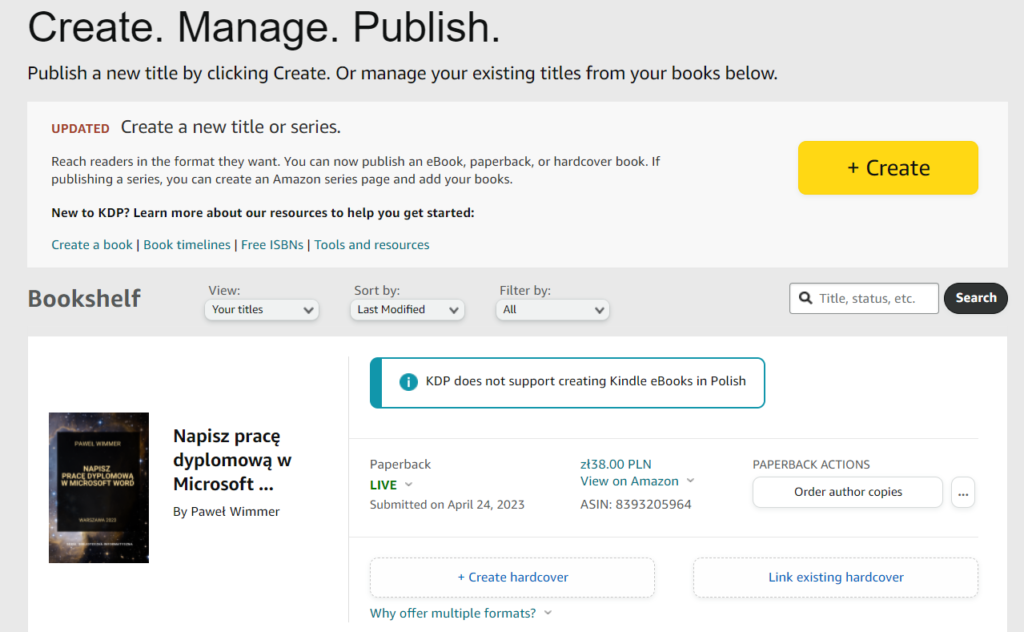Screen dimensions: 1024x632
Task: Focus the Bookshelf title search field
Action: click(876, 298)
